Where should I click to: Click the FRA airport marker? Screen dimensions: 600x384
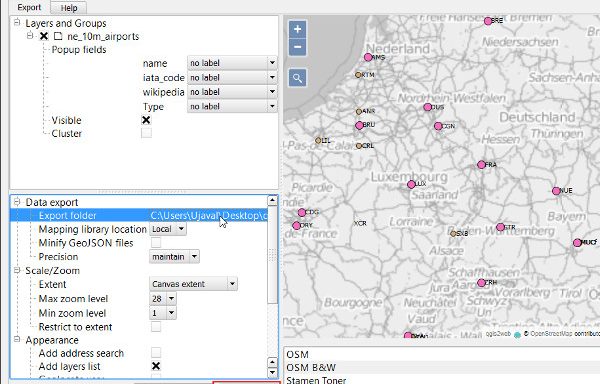pyautogui.click(x=481, y=165)
